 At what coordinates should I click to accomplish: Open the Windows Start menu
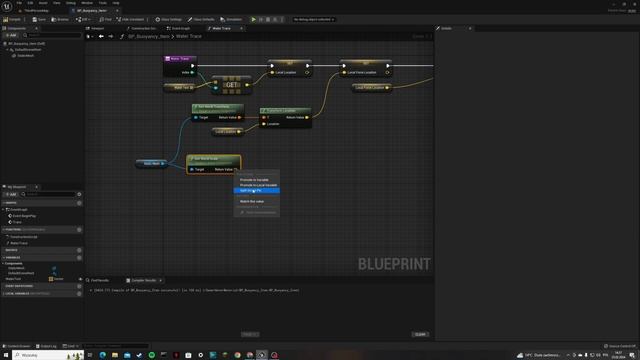[x=6, y=355]
